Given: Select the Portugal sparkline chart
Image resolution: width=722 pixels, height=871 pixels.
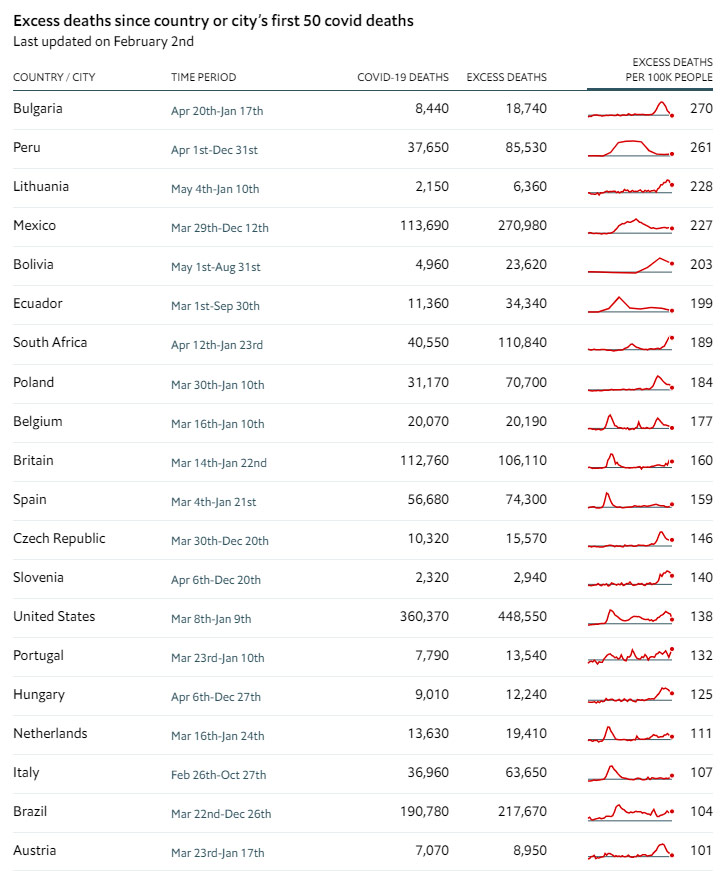Looking at the screenshot, I should (631, 656).
